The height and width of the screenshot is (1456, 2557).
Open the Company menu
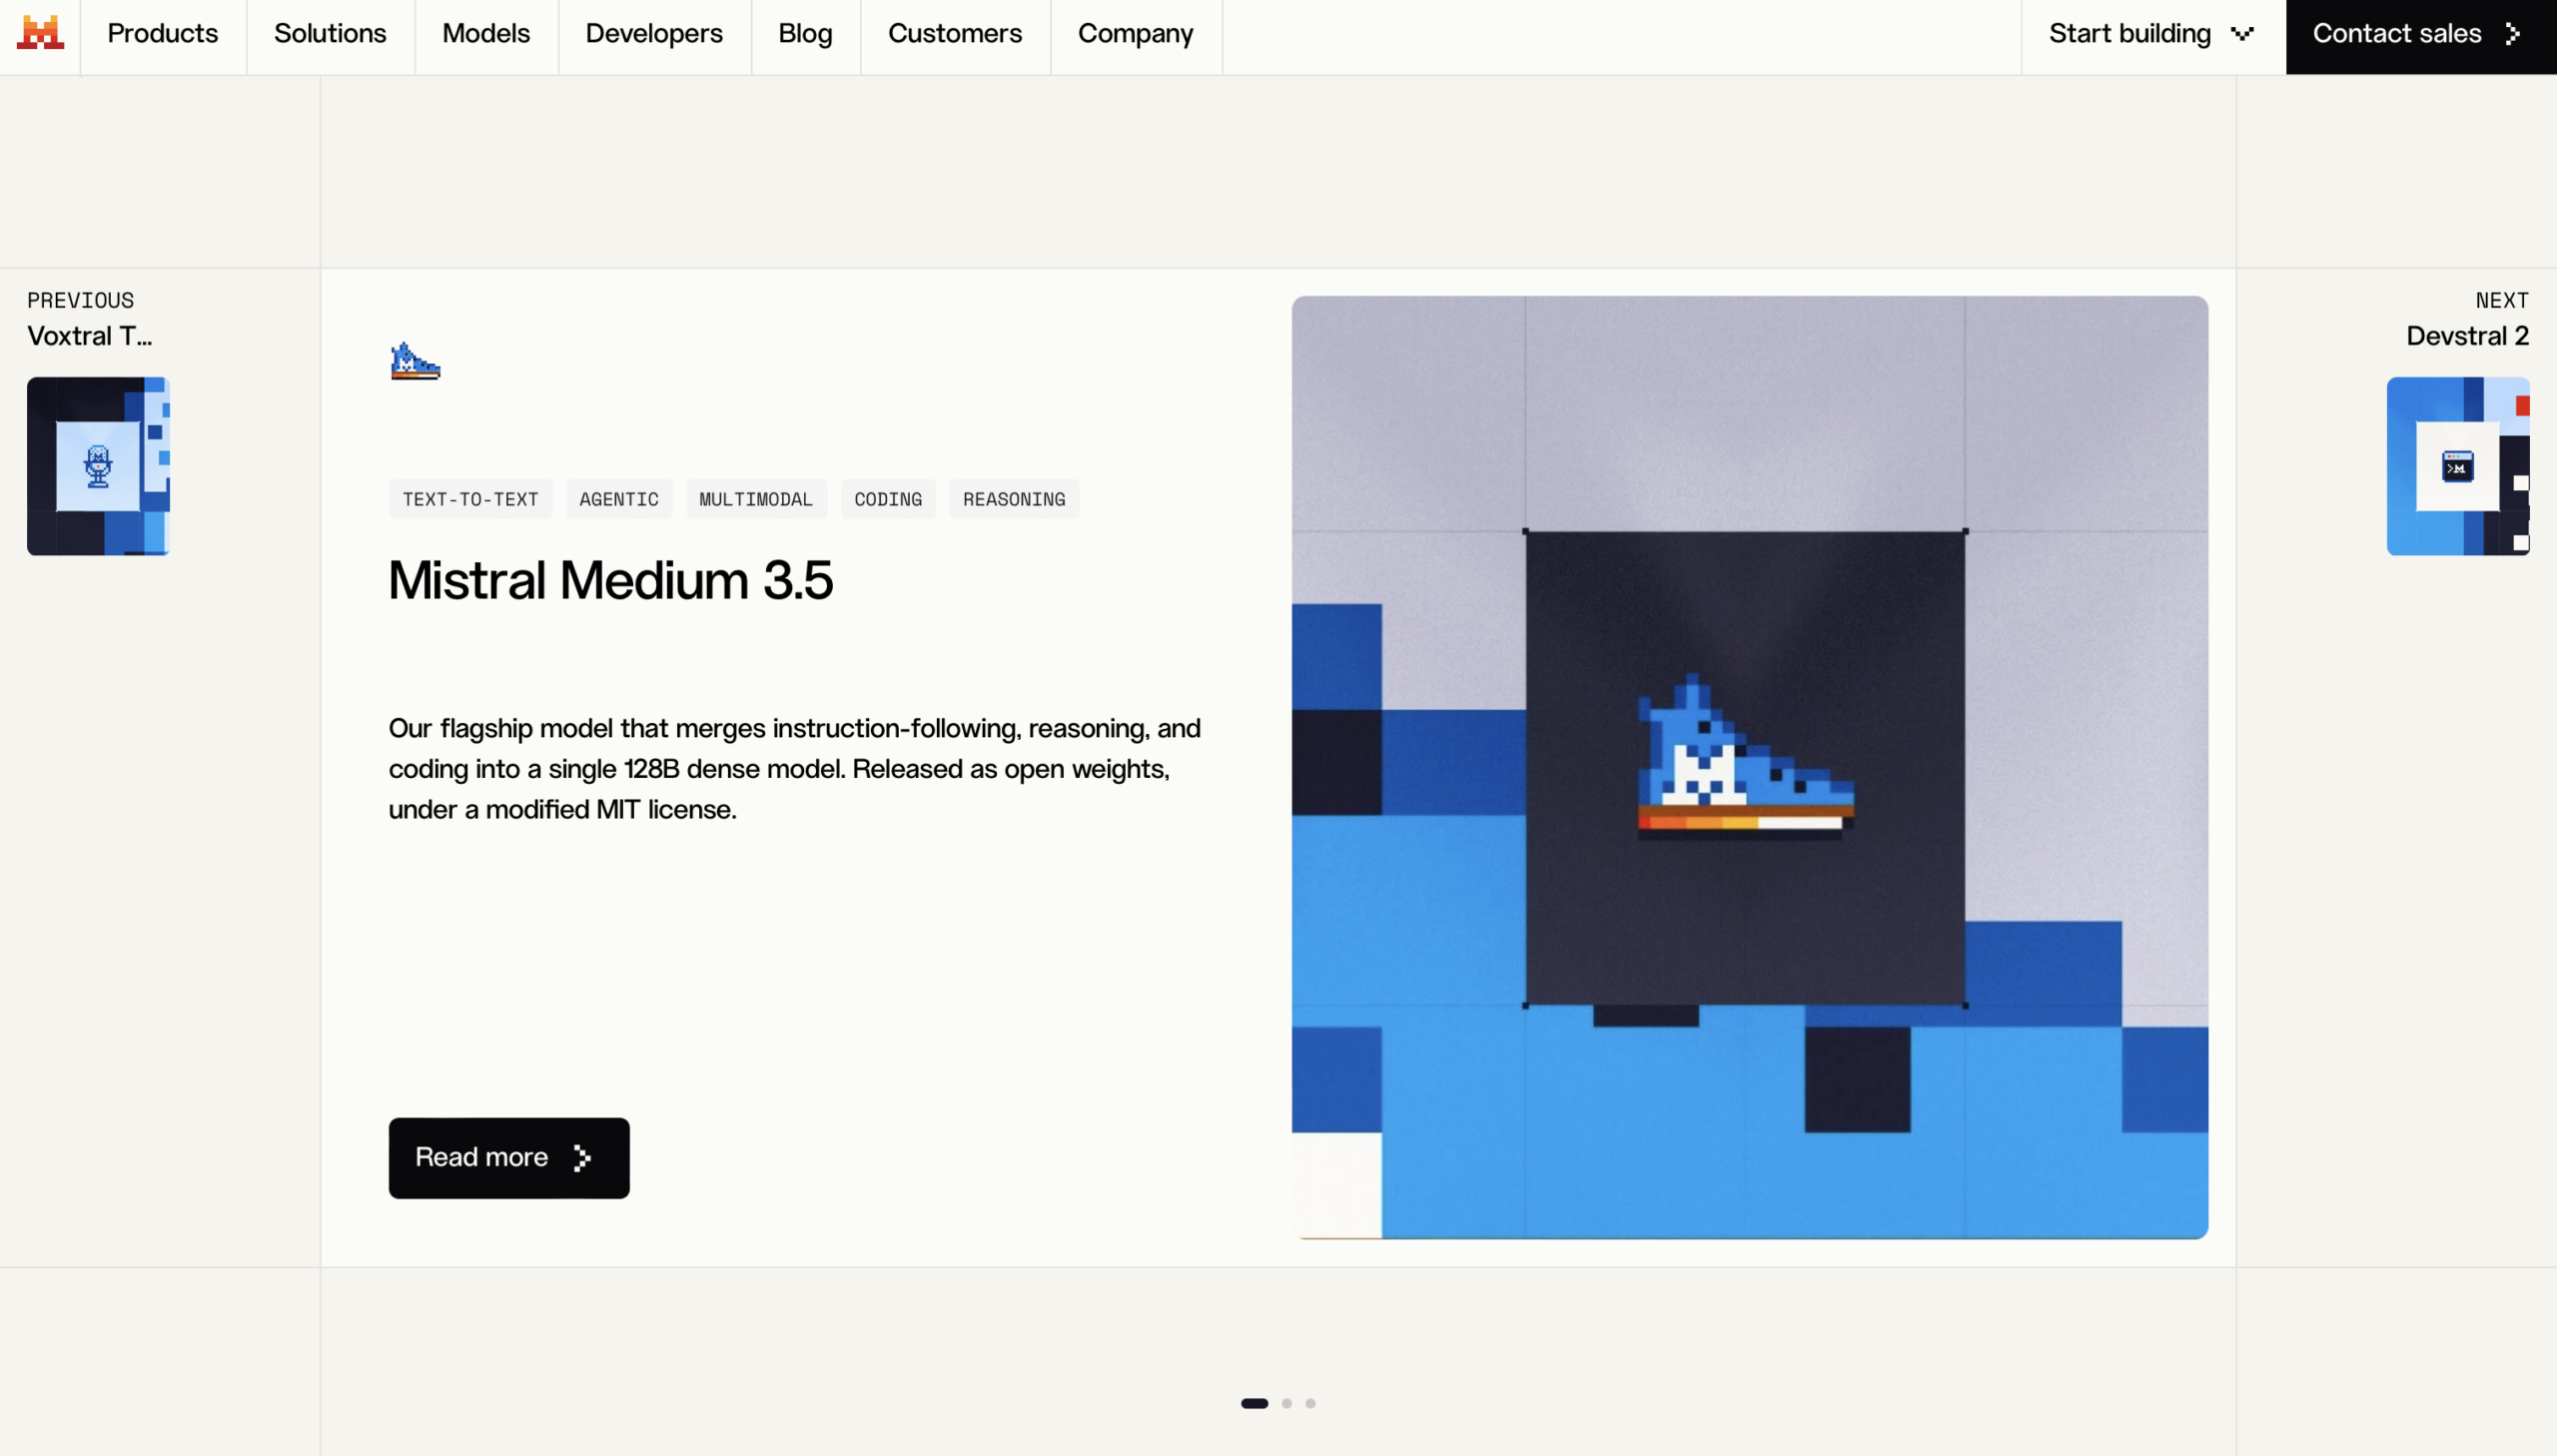[x=1135, y=34]
